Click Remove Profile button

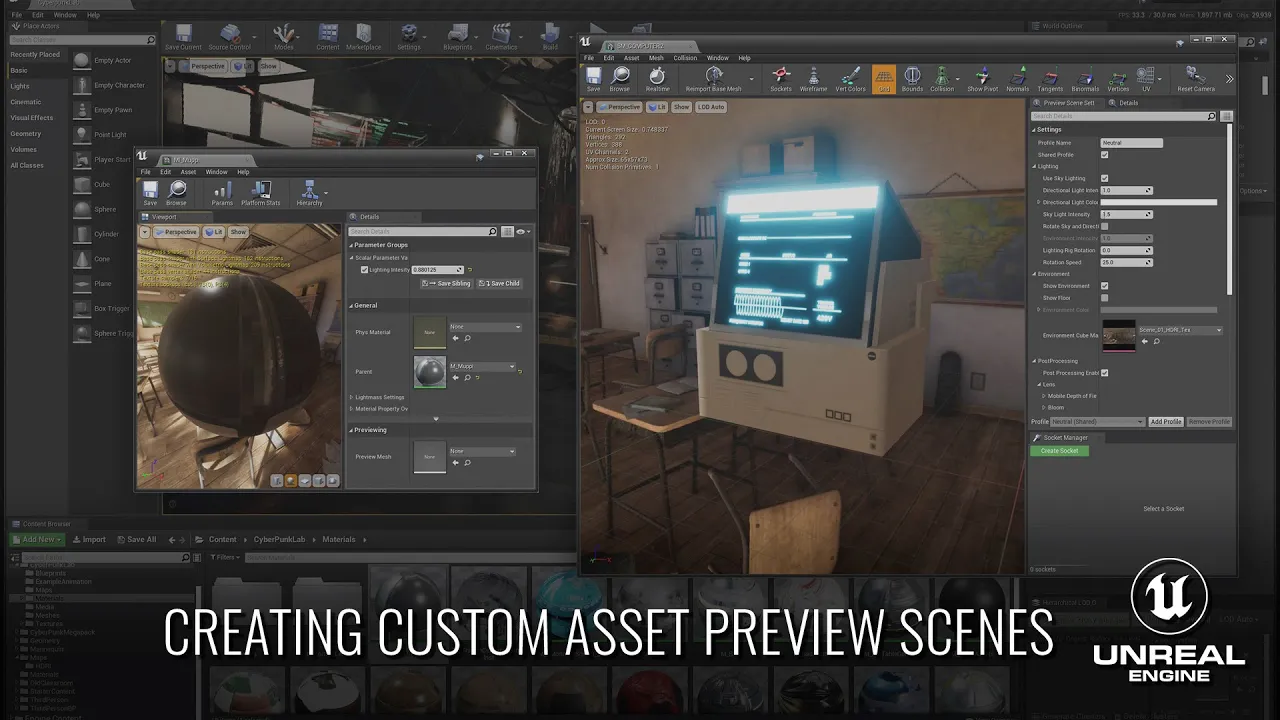pyautogui.click(x=1209, y=422)
